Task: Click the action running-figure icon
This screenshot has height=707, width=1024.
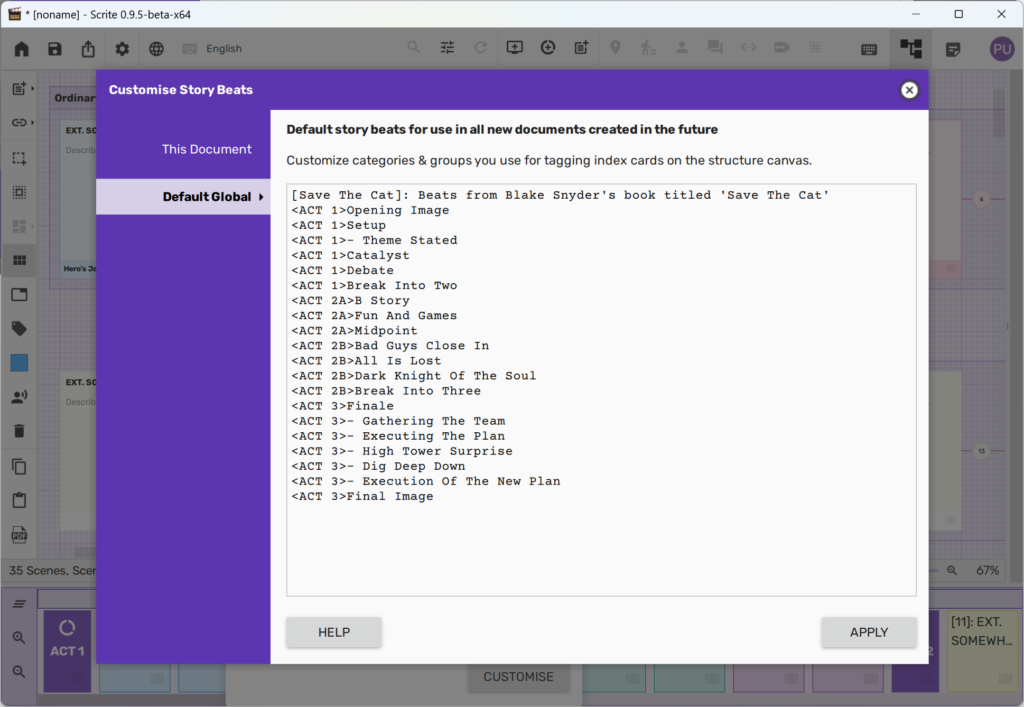Action: [648, 48]
